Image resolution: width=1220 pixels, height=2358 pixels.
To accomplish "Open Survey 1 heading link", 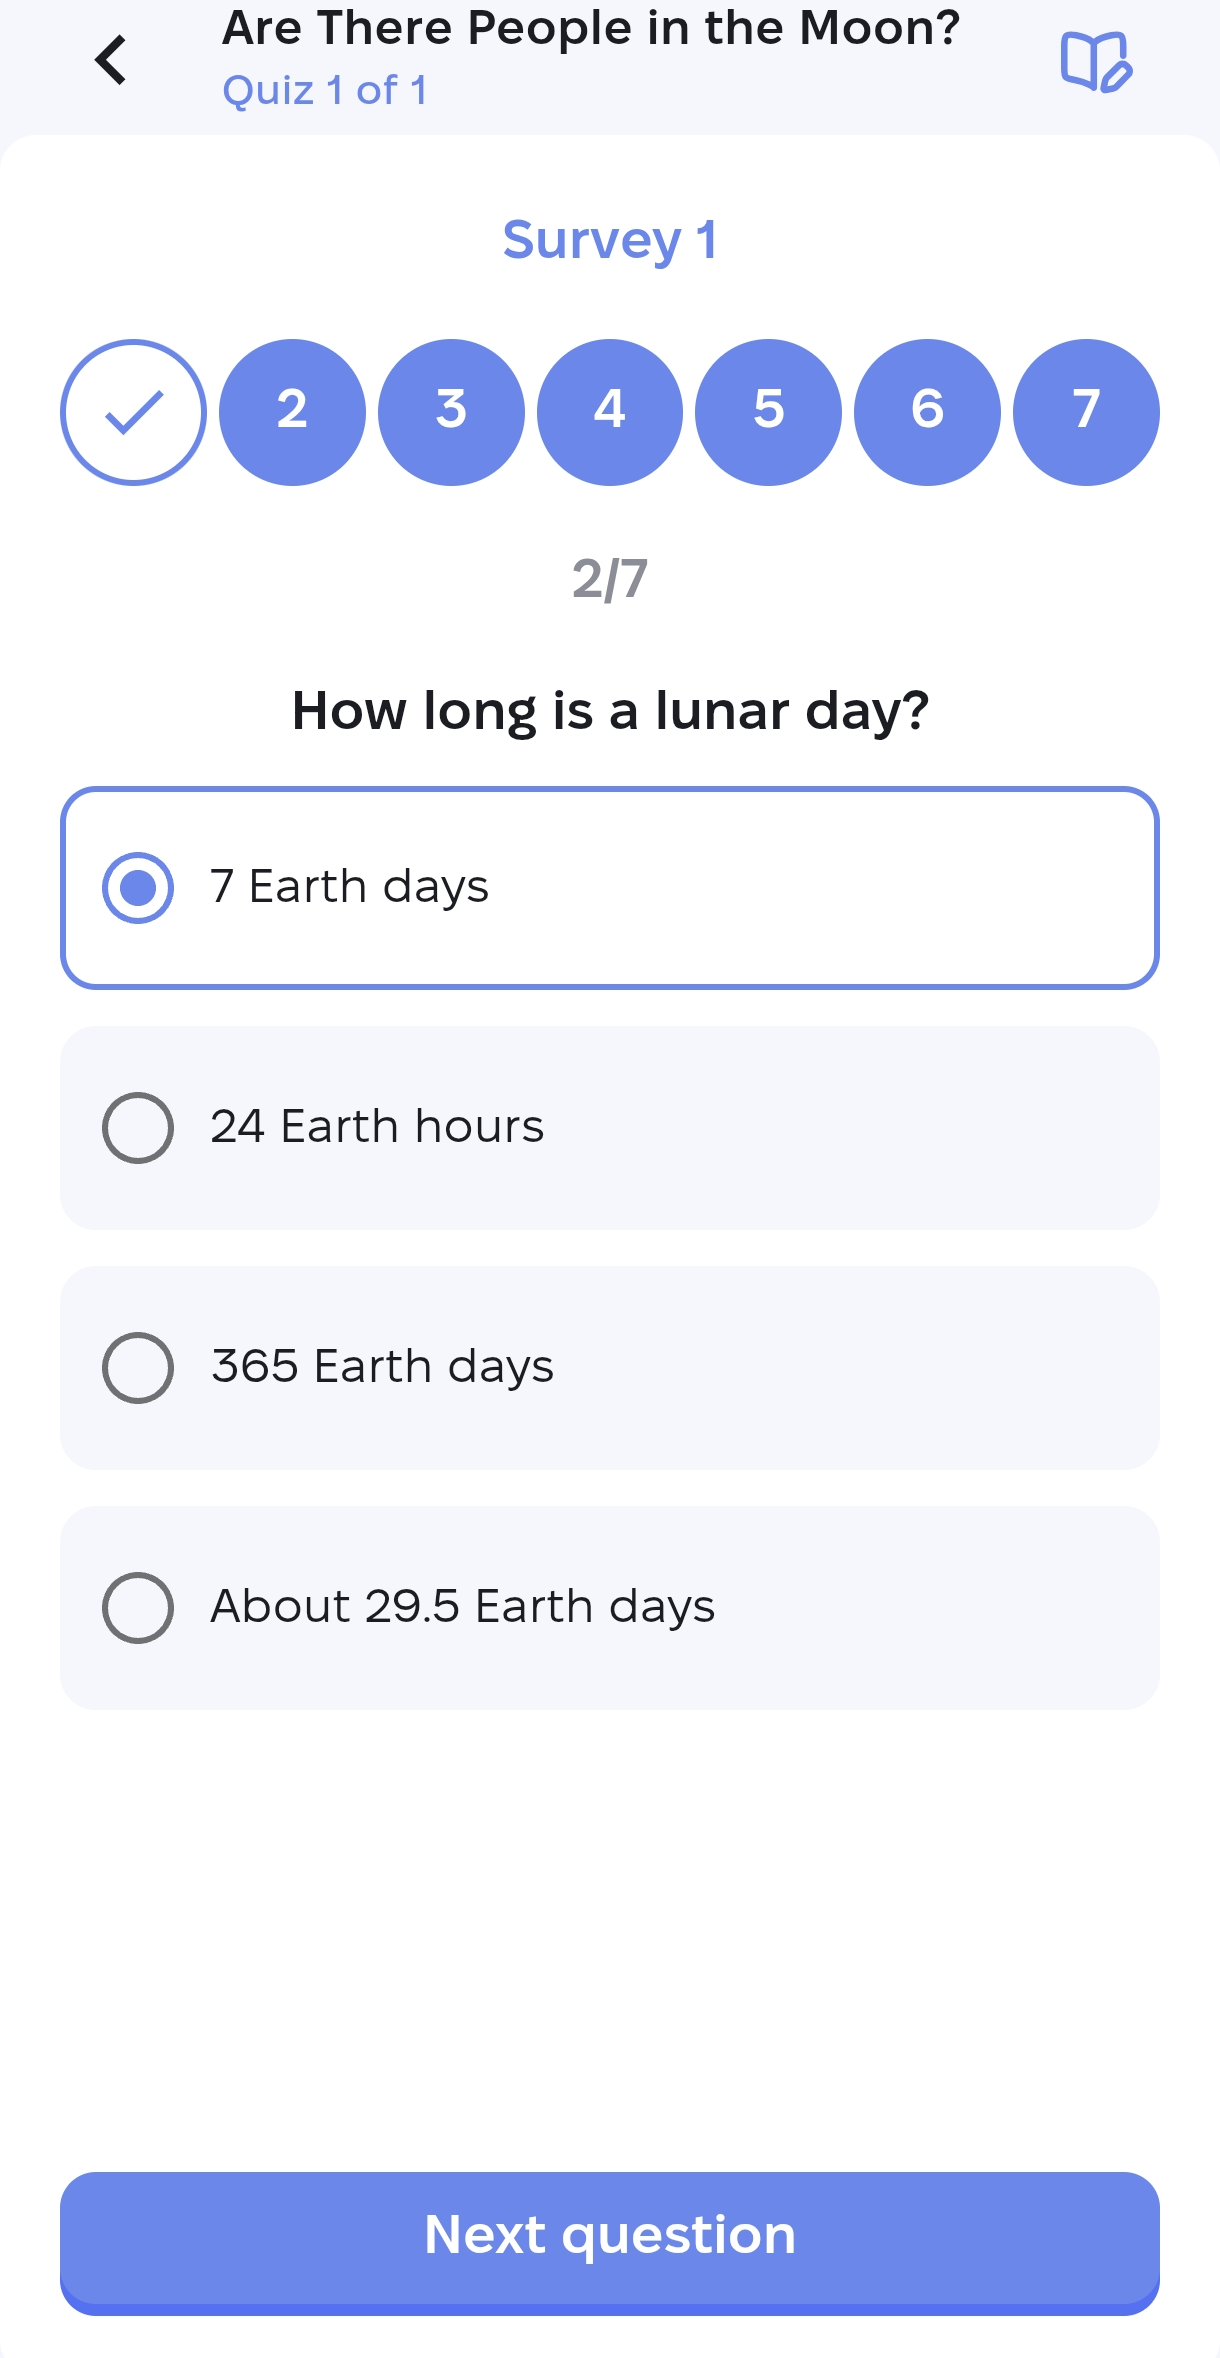I will (x=610, y=240).
